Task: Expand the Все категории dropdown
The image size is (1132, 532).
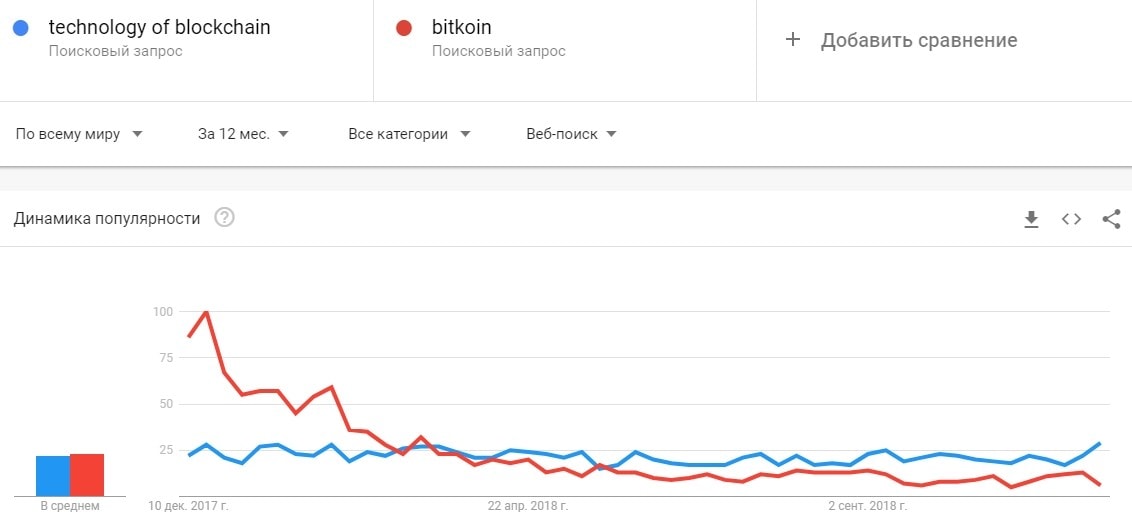Action: click(x=409, y=134)
